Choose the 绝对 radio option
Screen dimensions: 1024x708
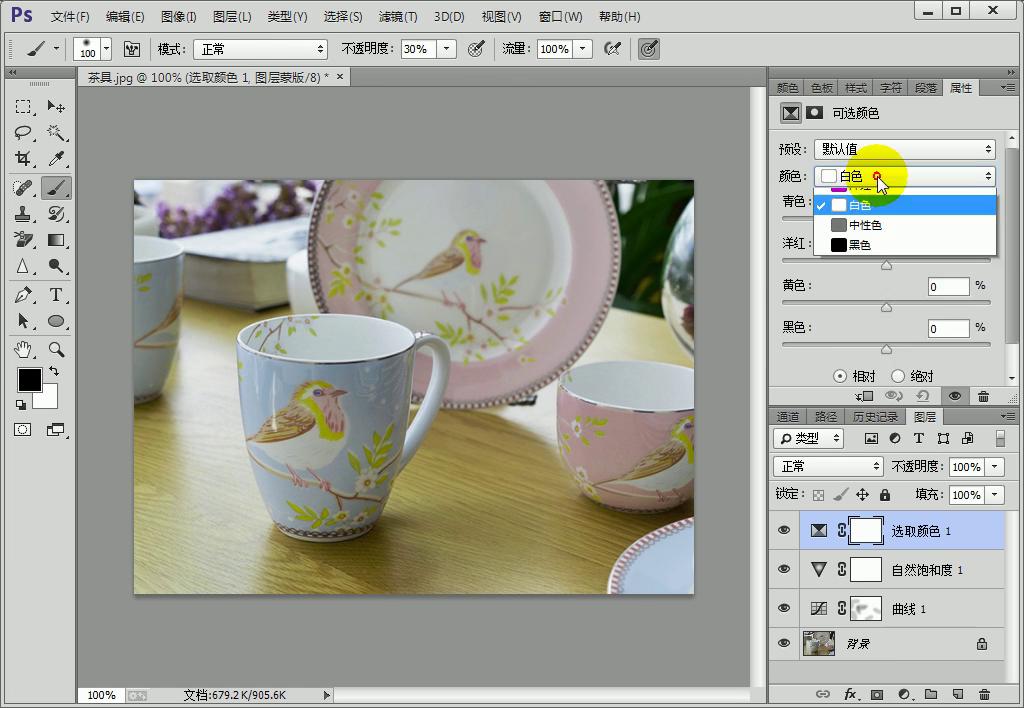[898, 376]
